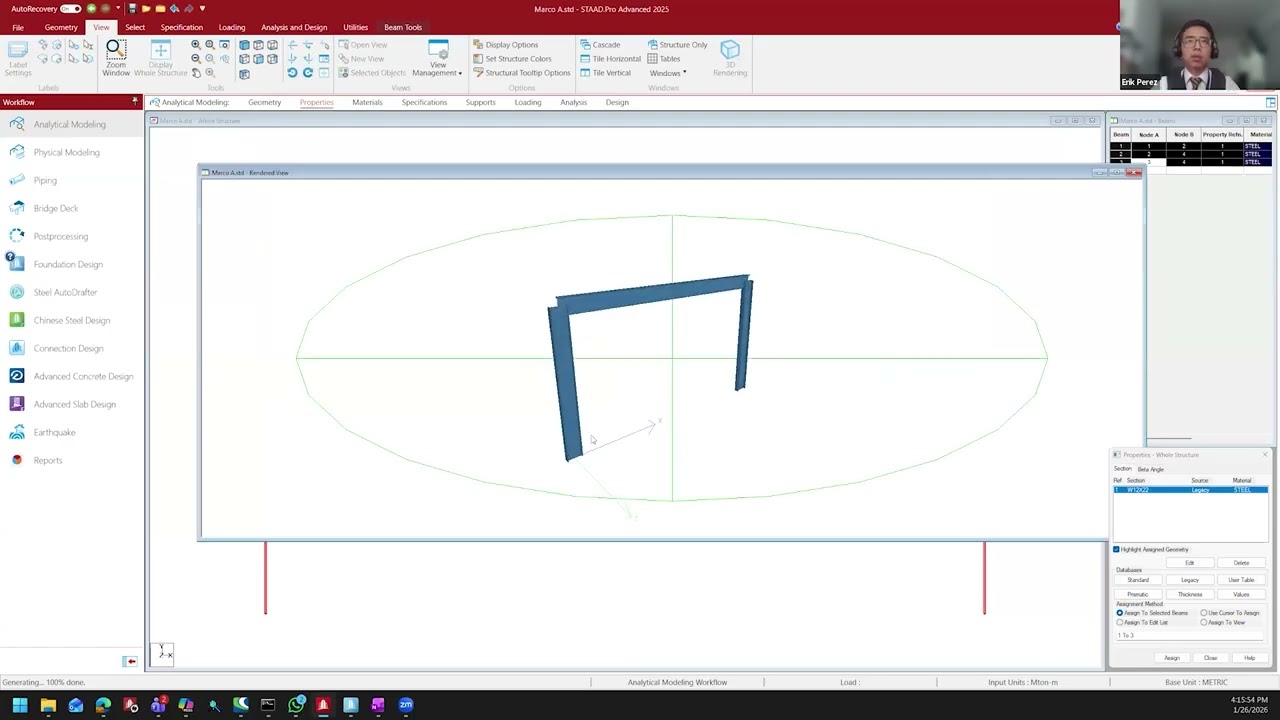
Task: Open the Chinese Steel Design workflow
Action: click(x=72, y=320)
